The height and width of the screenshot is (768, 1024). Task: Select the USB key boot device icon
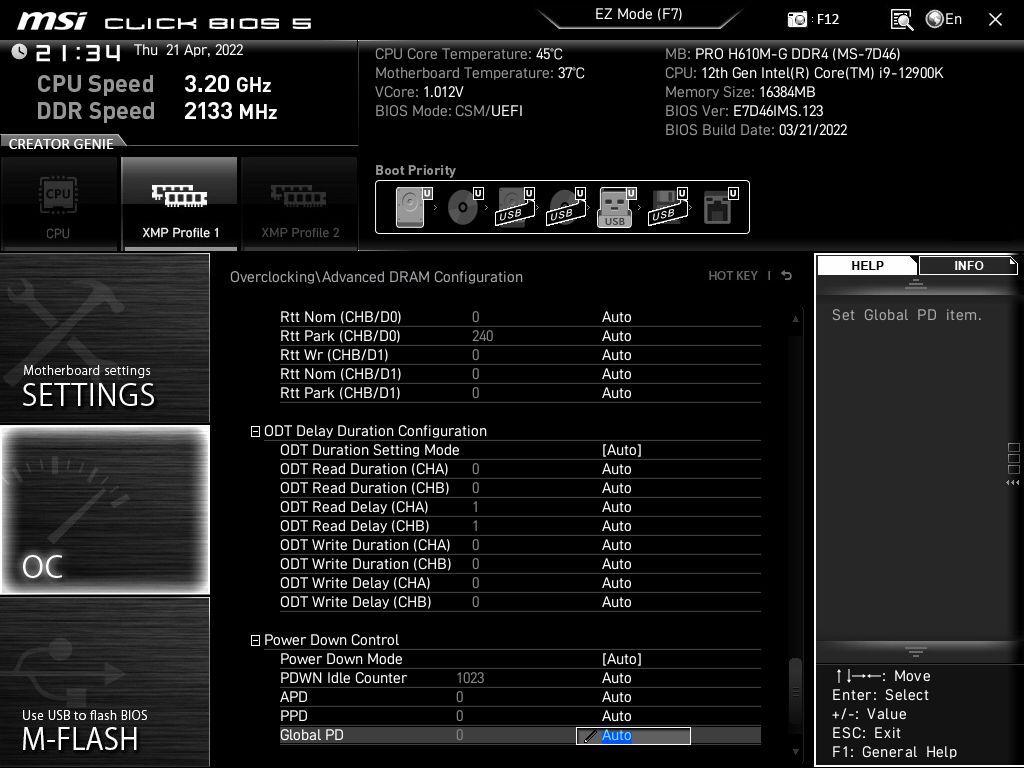[x=616, y=207]
